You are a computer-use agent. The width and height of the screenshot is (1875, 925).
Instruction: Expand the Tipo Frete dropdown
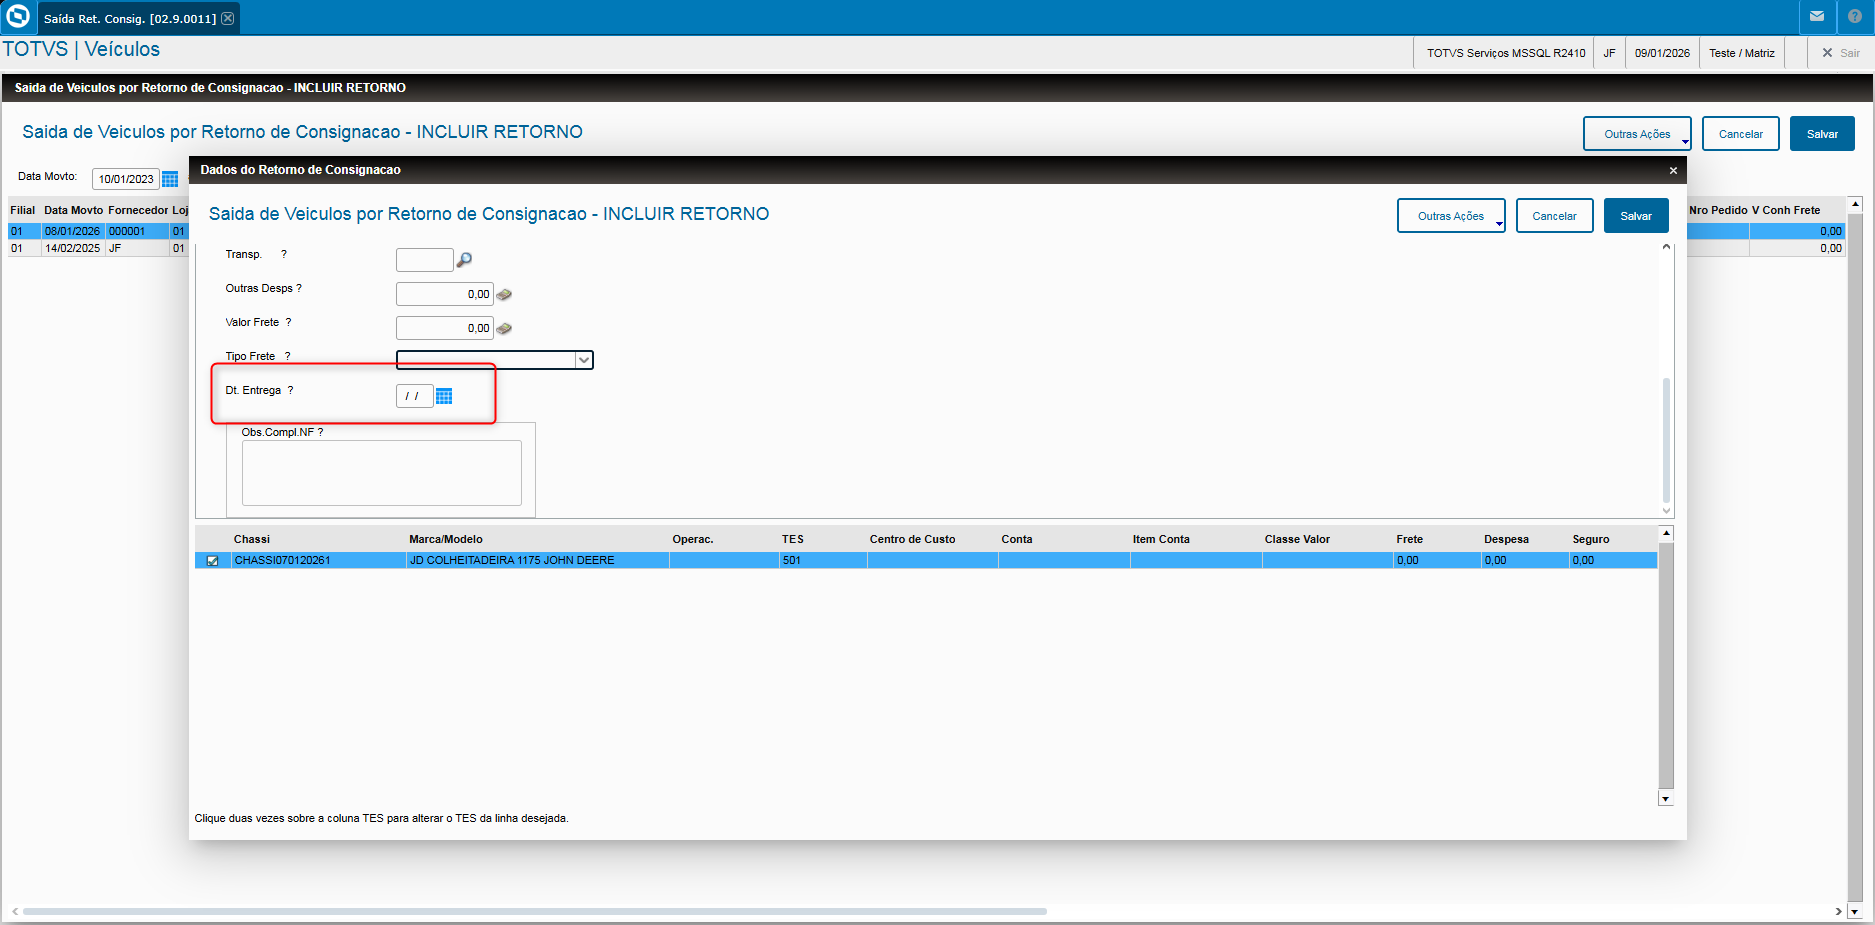click(583, 360)
